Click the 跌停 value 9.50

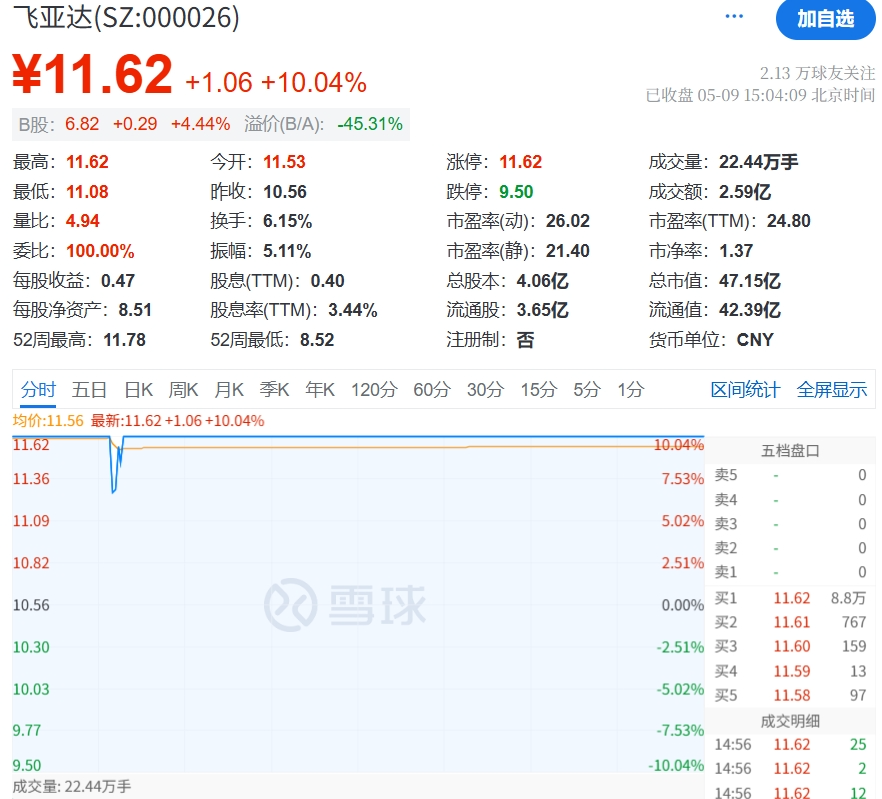click(x=516, y=192)
